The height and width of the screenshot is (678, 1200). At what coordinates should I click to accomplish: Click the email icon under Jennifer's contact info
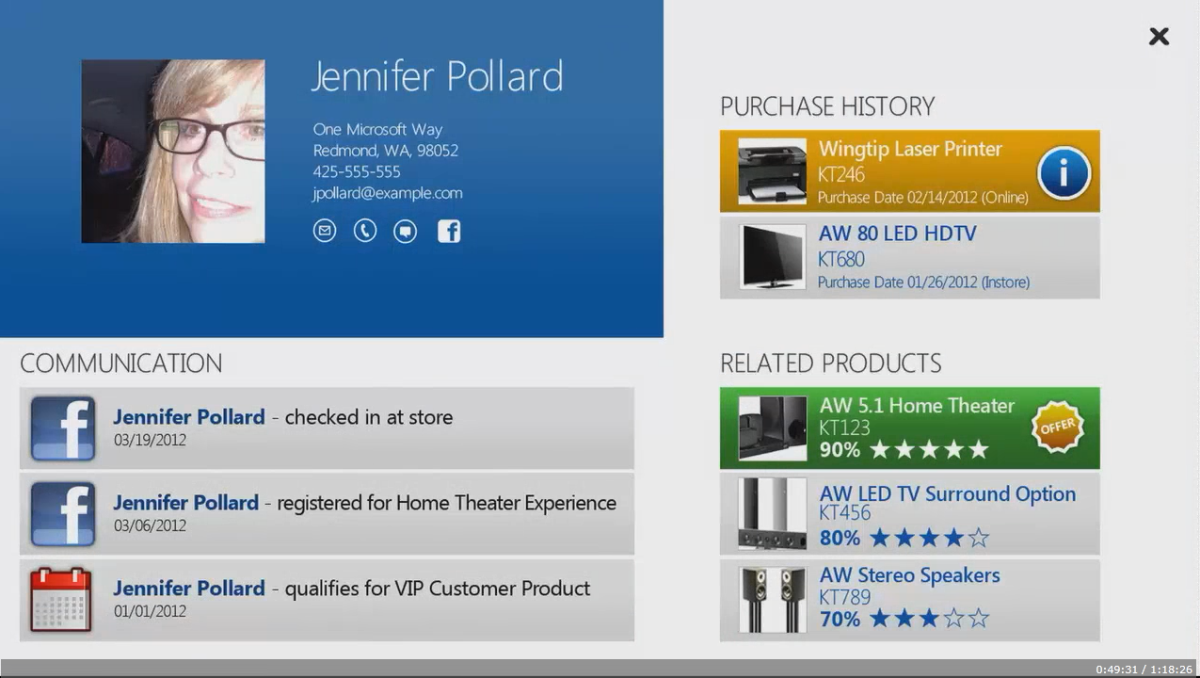coord(324,231)
